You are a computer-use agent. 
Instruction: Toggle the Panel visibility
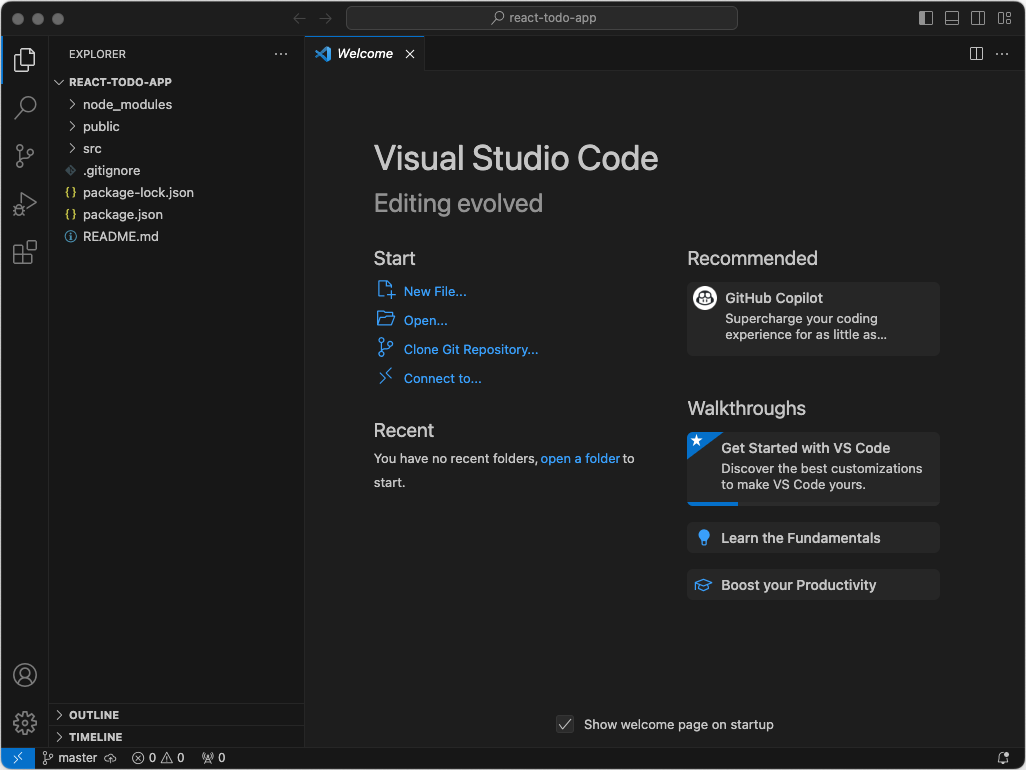click(x=952, y=18)
